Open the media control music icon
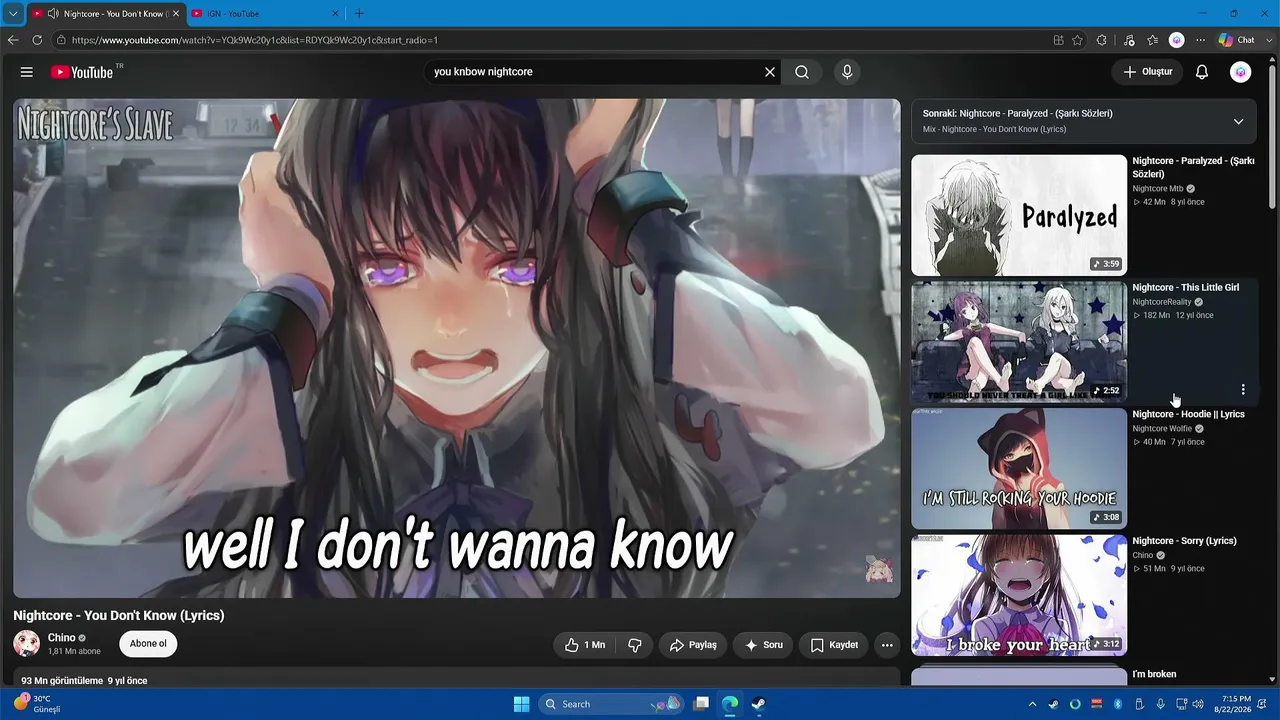Image resolution: width=1280 pixels, height=720 pixels. tap(1129, 40)
